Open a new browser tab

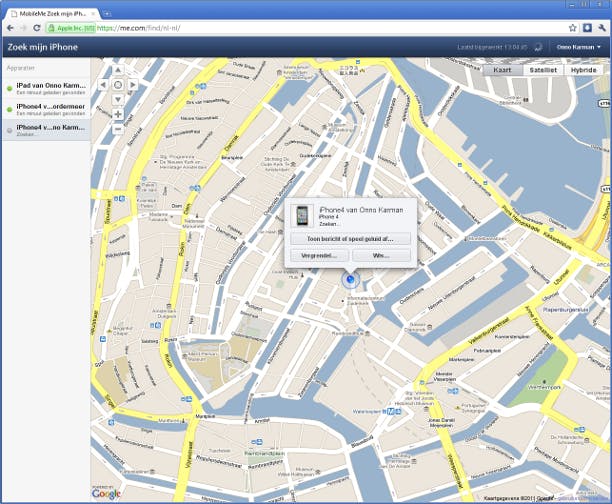107,14
